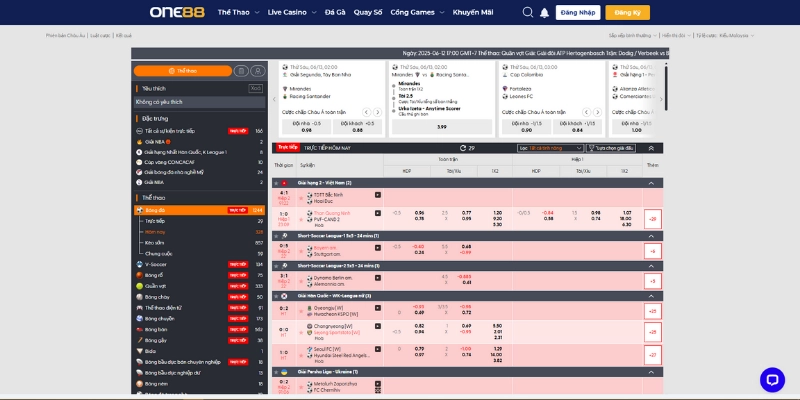Play live stream for Dynamo Berlin am. match
Viewport: 800px width, 400px height.
[378, 278]
